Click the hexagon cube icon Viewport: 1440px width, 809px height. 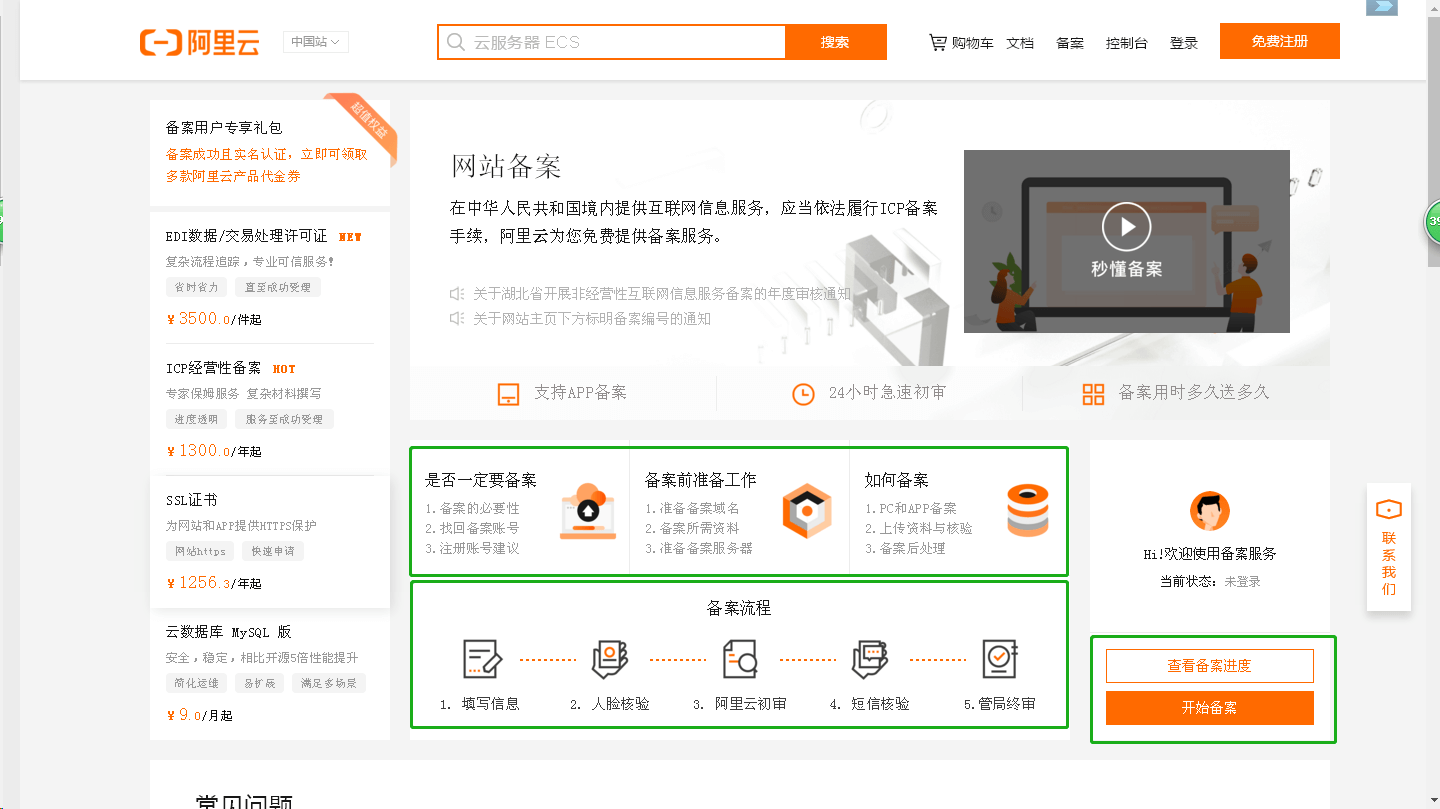click(806, 511)
